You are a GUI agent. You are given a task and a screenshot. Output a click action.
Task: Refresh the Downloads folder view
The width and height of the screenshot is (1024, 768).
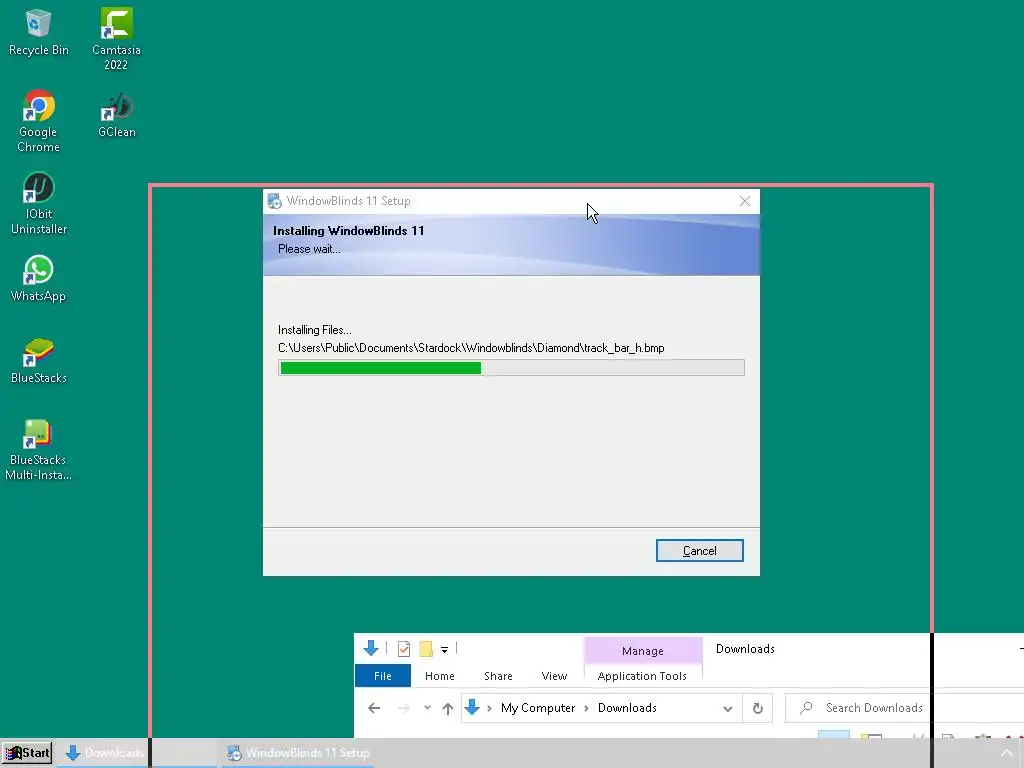click(x=758, y=709)
